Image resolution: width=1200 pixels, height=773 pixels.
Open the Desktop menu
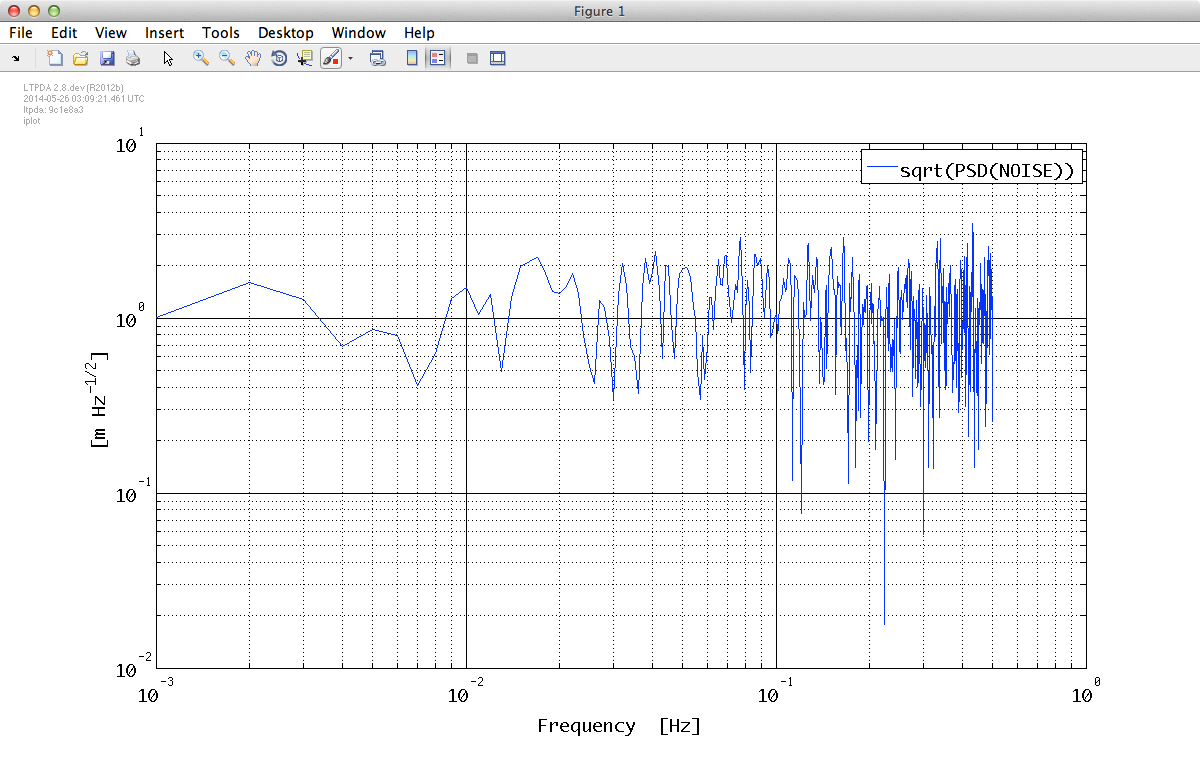[x=286, y=33]
